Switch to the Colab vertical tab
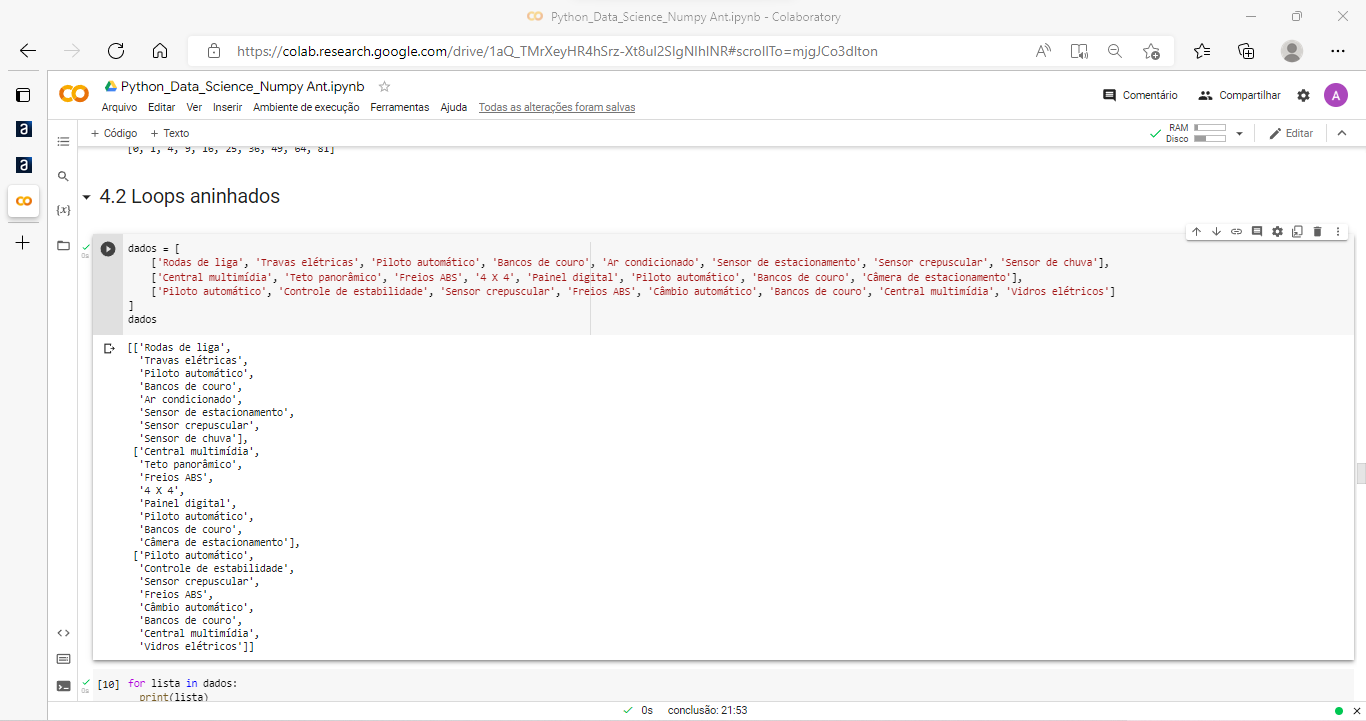The width and height of the screenshot is (1366, 721). click(x=23, y=201)
